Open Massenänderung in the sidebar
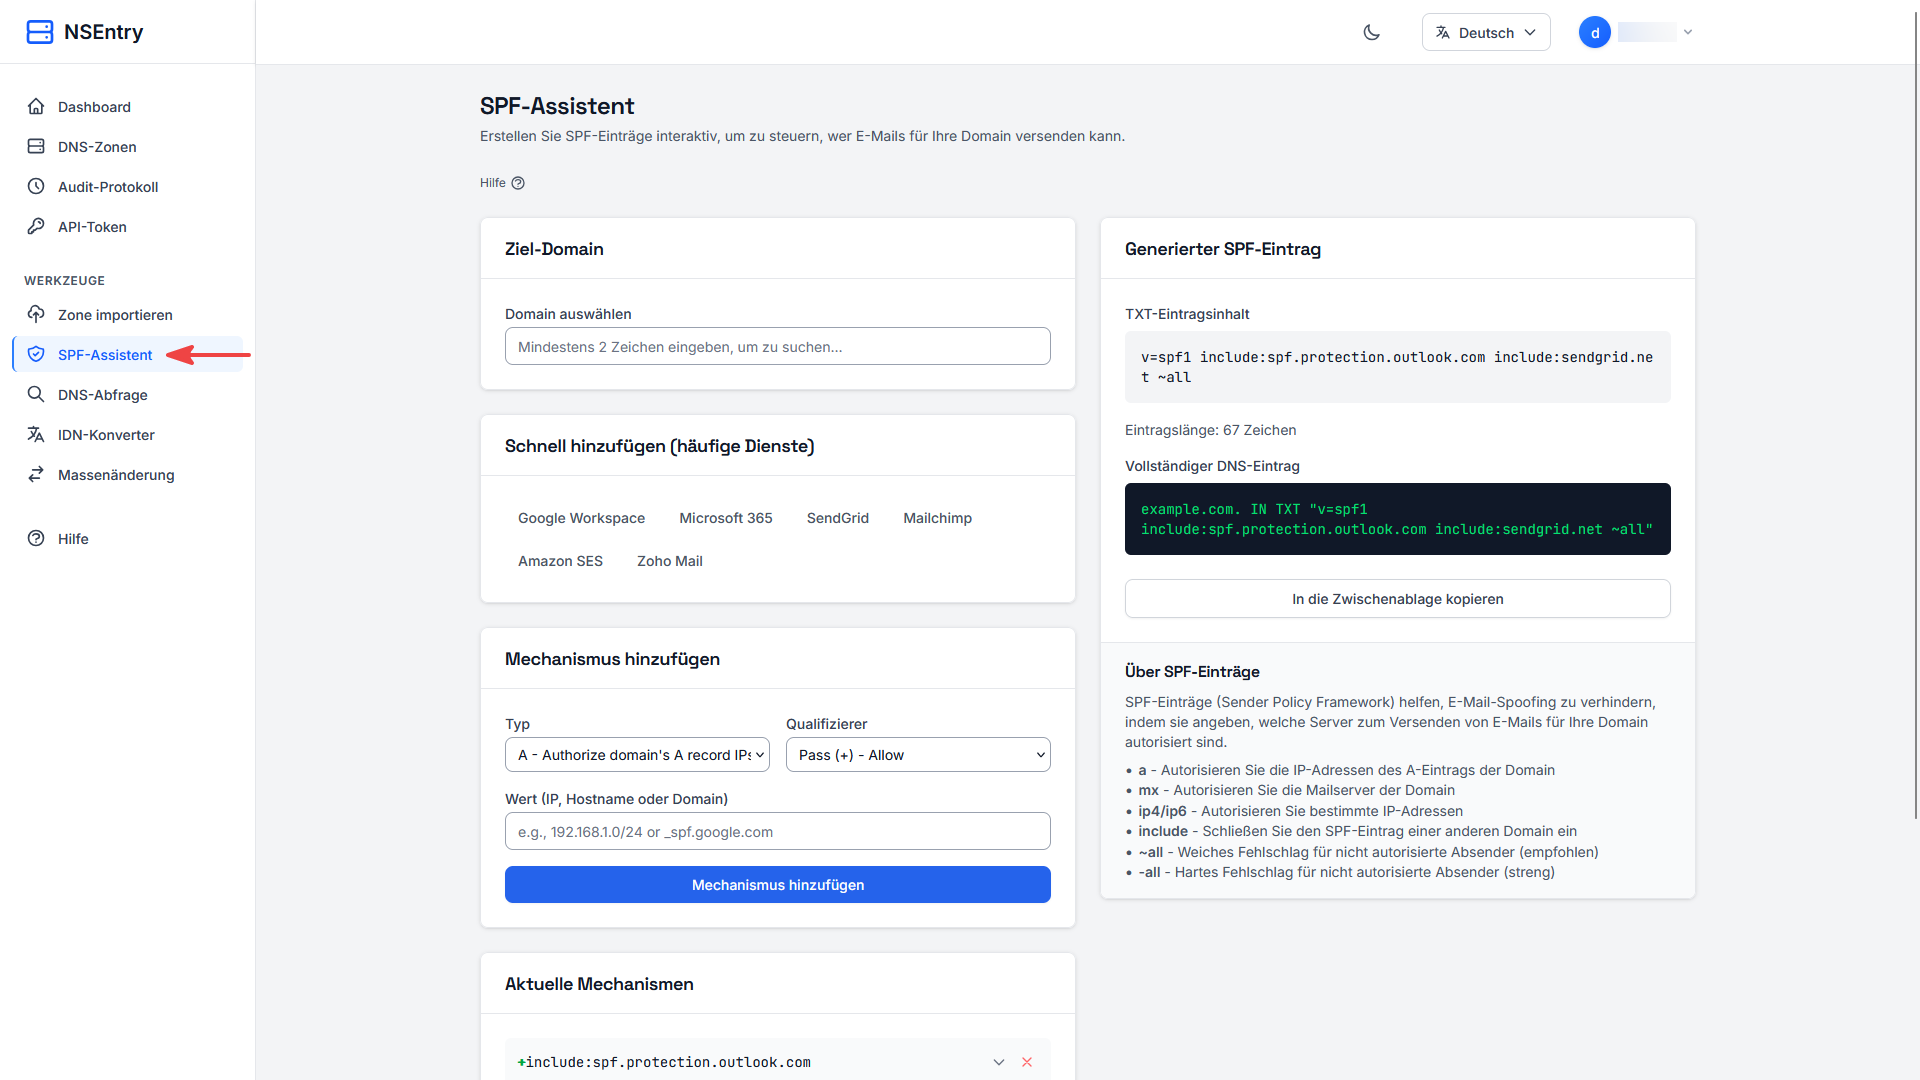 pyautogui.click(x=128, y=474)
